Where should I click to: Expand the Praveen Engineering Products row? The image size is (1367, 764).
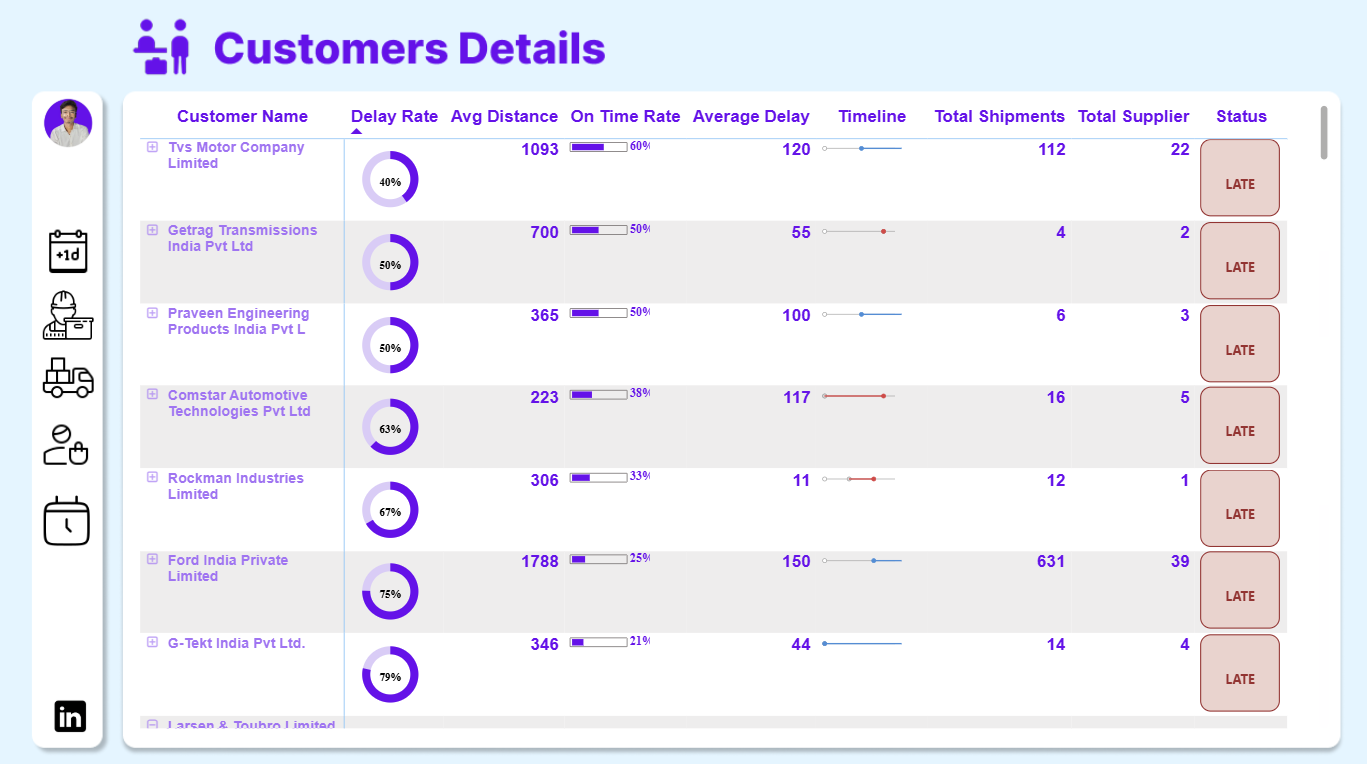click(152, 313)
